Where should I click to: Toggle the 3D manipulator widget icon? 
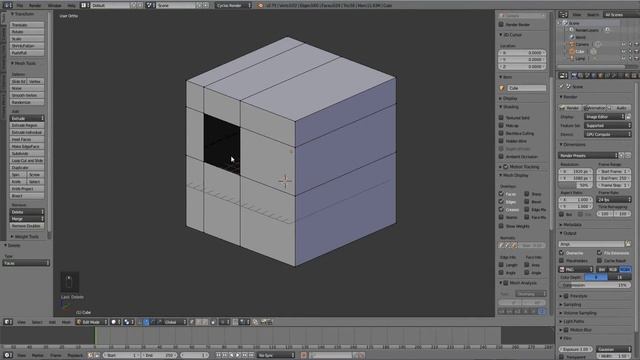(140, 322)
